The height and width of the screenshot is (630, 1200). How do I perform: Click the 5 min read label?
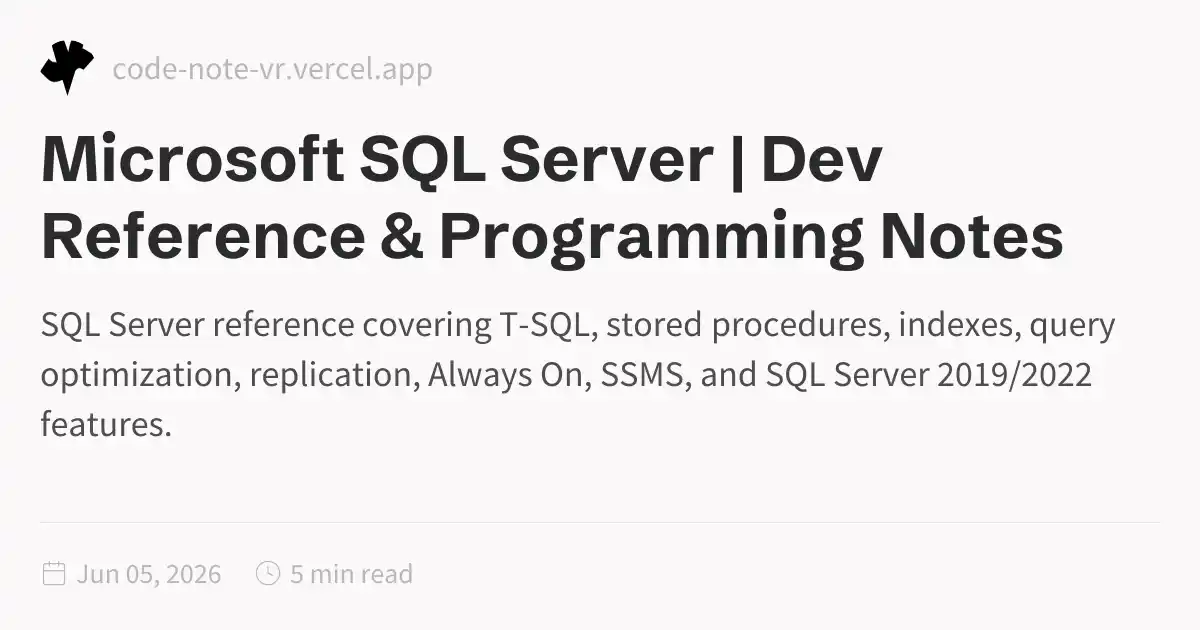tap(351, 574)
